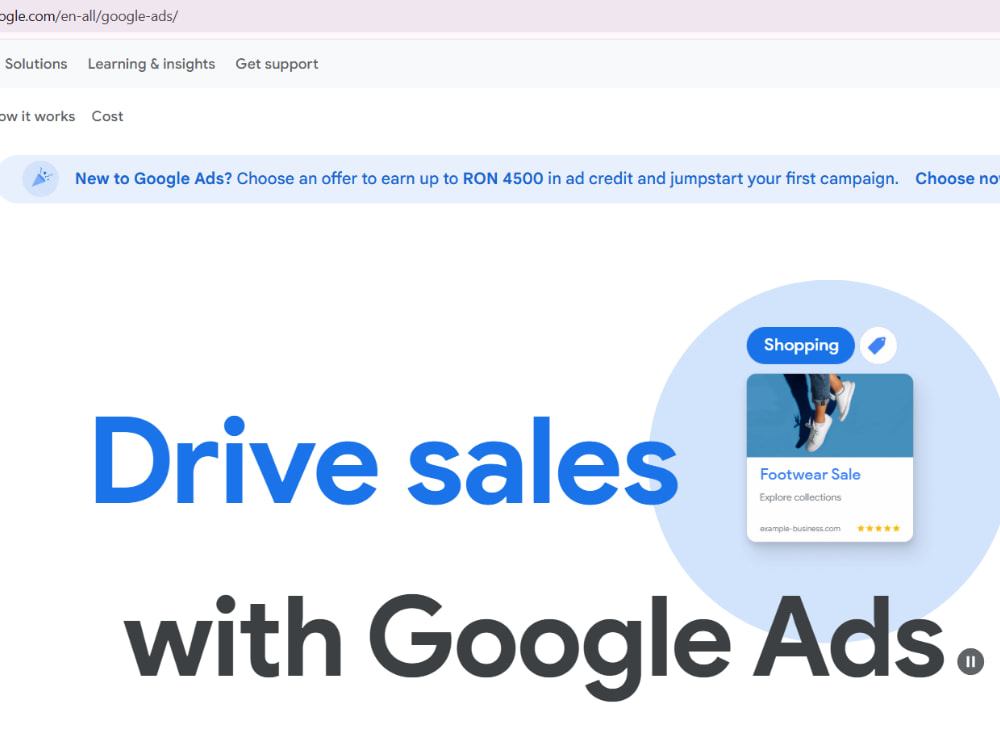Image resolution: width=1000 pixels, height=750 pixels.
Task: Click the Explore collections text
Action: click(800, 497)
